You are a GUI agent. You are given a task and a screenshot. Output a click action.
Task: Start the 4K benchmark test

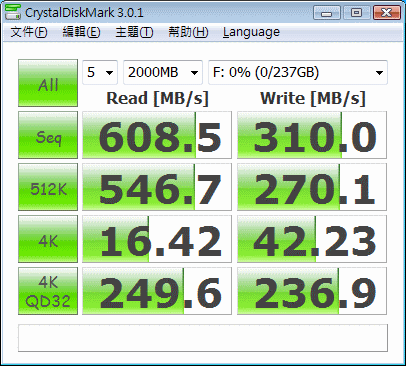[x=48, y=239]
